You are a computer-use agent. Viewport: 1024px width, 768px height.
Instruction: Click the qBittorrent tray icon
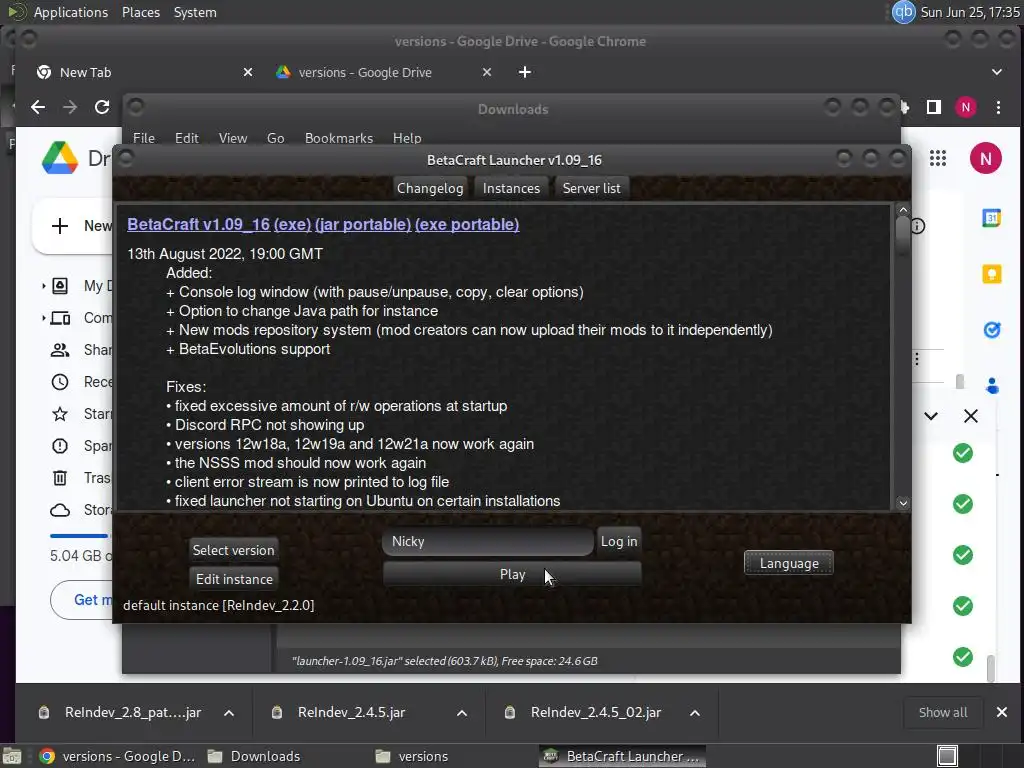(904, 12)
